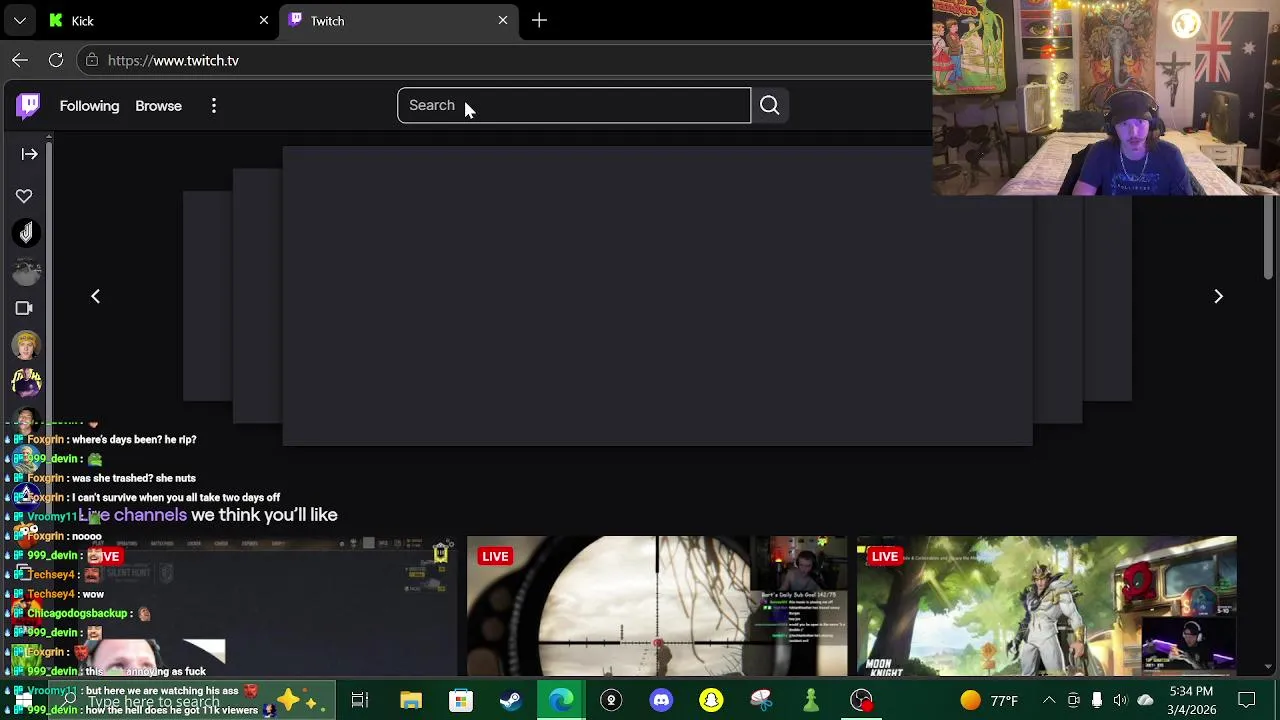Click the heart followed channels icon
Image resolution: width=1280 pixels, height=720 pixels.
(24, 196)
